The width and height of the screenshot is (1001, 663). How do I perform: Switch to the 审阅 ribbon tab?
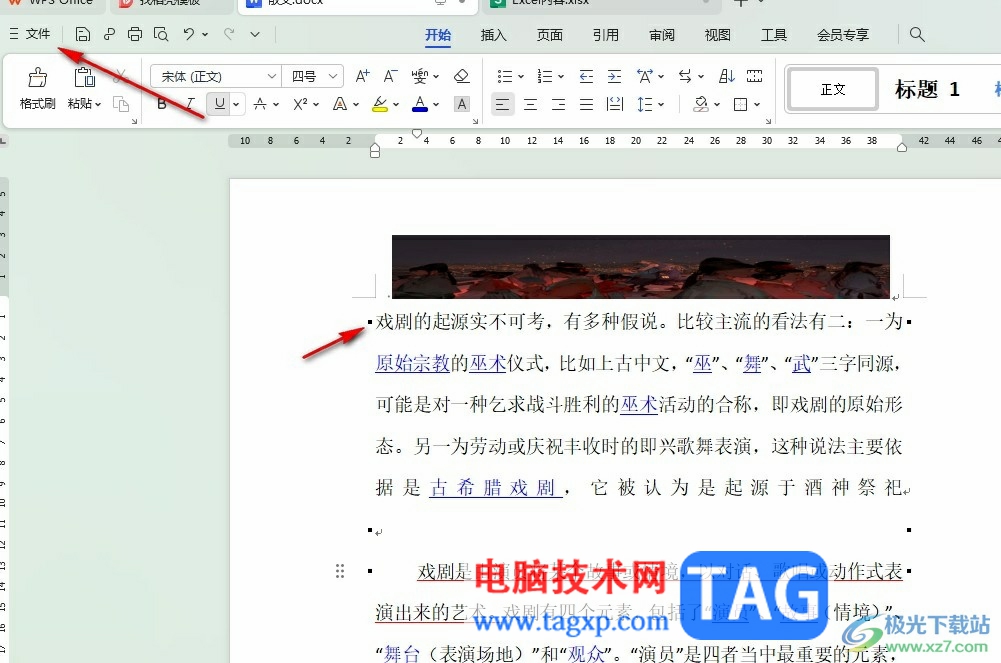pos(662,35)
